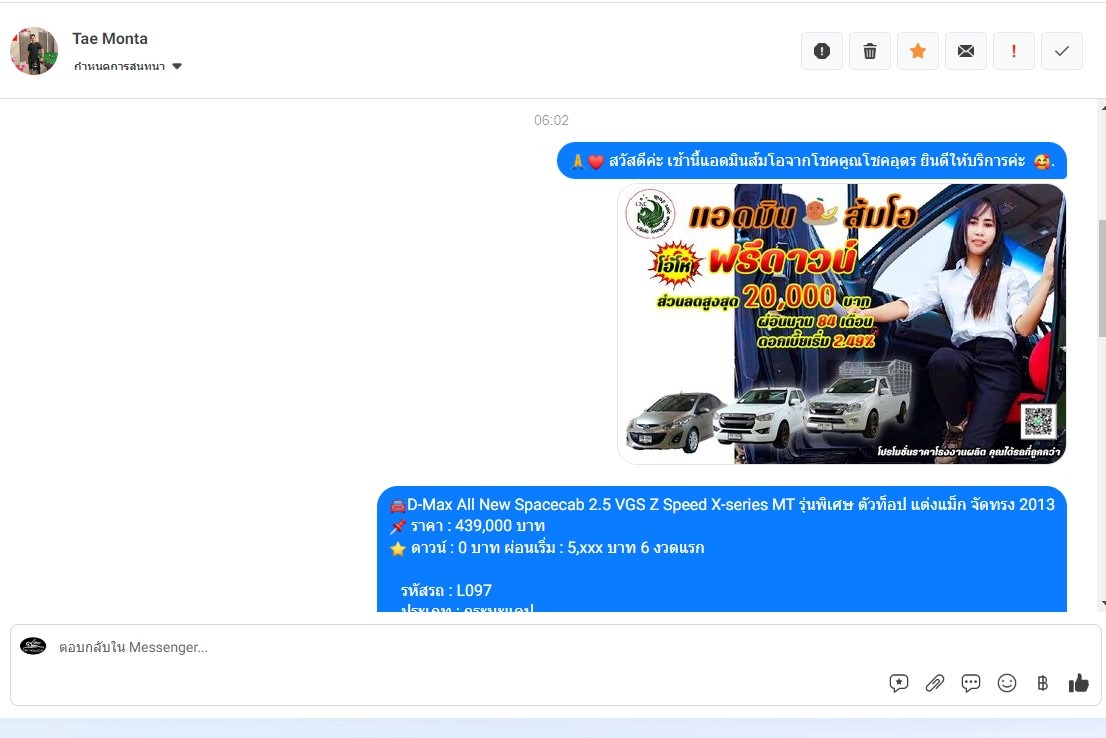This screenshot has height=738, width=1106.
Task: Click the page avatar beside reply box
Action: [33, 646]
